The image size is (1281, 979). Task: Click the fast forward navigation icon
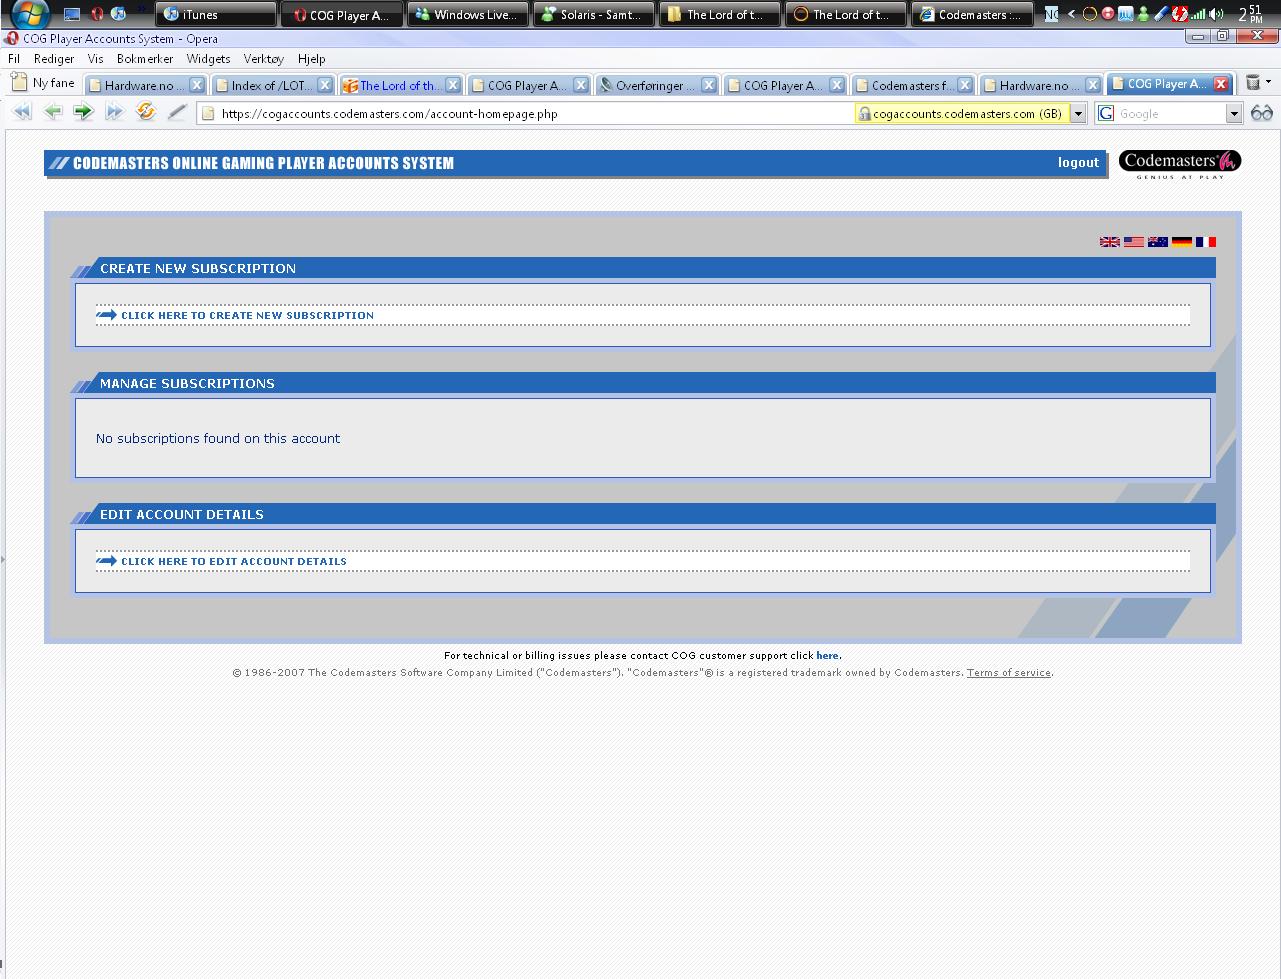115,112
